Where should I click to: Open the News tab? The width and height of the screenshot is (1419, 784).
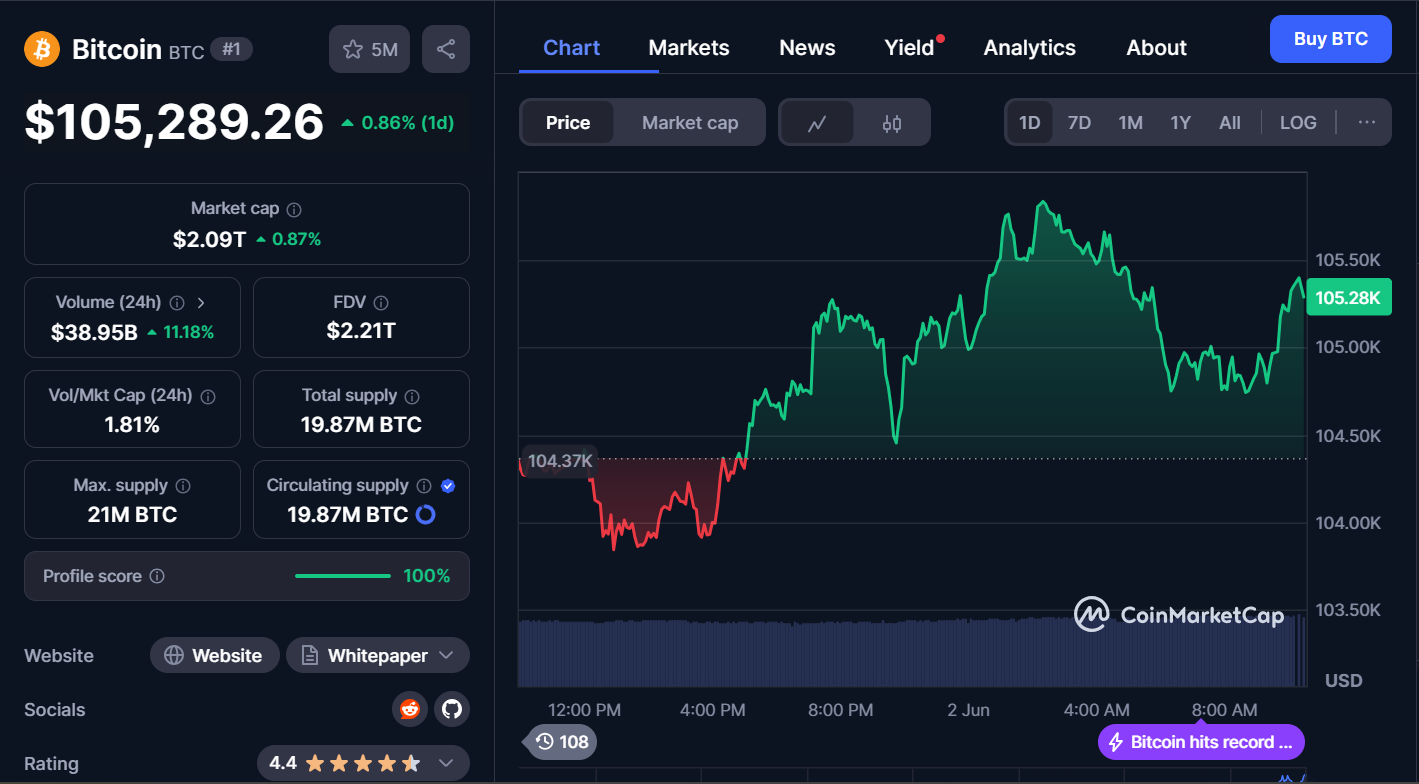pos(807,48)
